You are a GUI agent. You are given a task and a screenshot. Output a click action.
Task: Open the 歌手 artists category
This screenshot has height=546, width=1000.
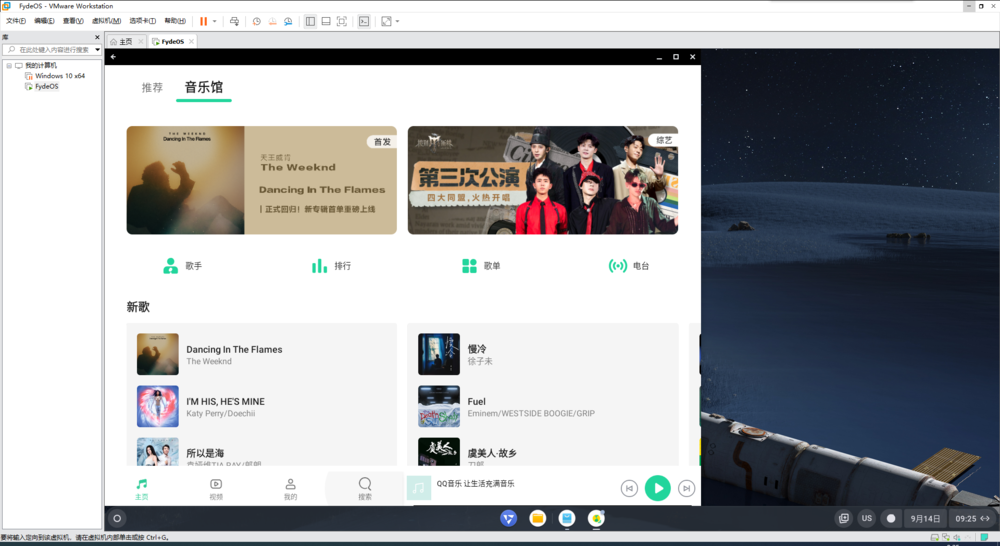182,266
